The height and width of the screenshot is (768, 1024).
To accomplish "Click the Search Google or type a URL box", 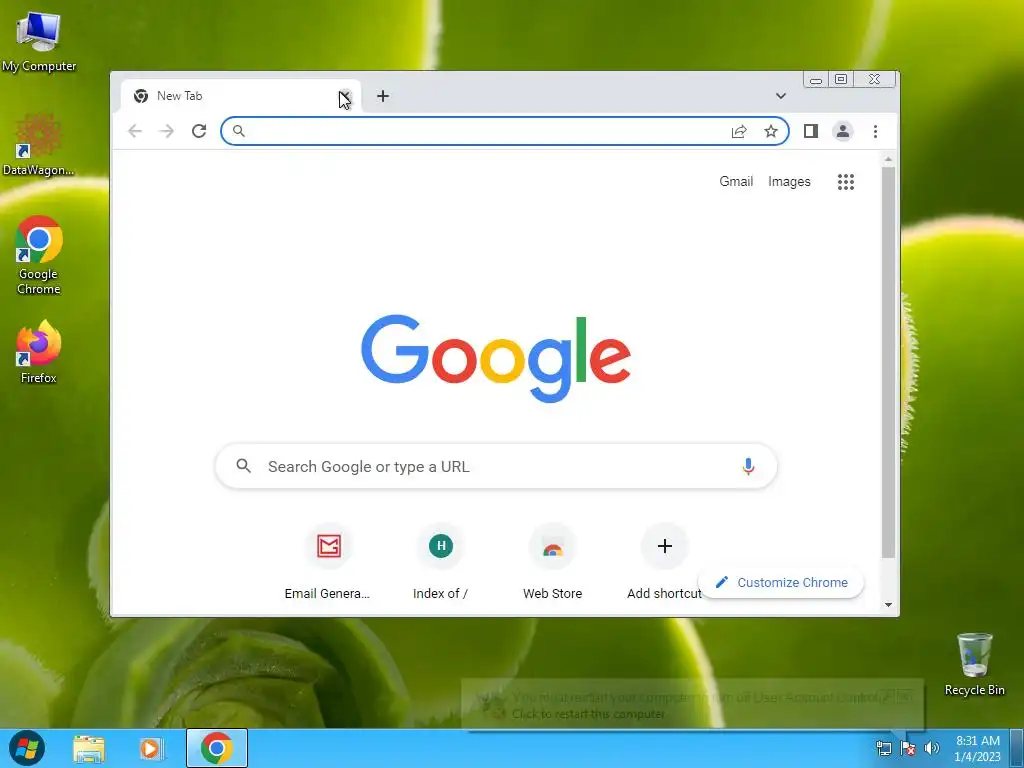I will (496, 466).
